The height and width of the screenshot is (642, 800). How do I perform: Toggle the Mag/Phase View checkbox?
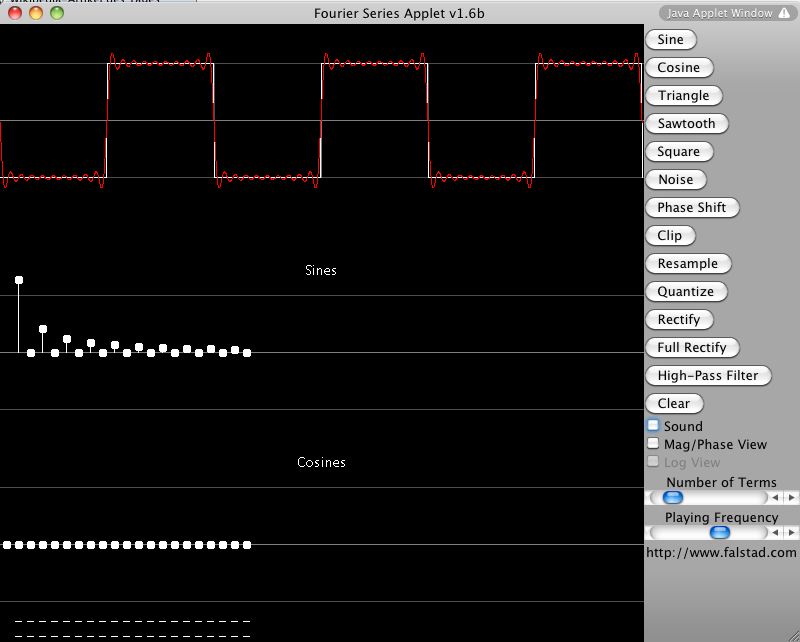[654, 444]
